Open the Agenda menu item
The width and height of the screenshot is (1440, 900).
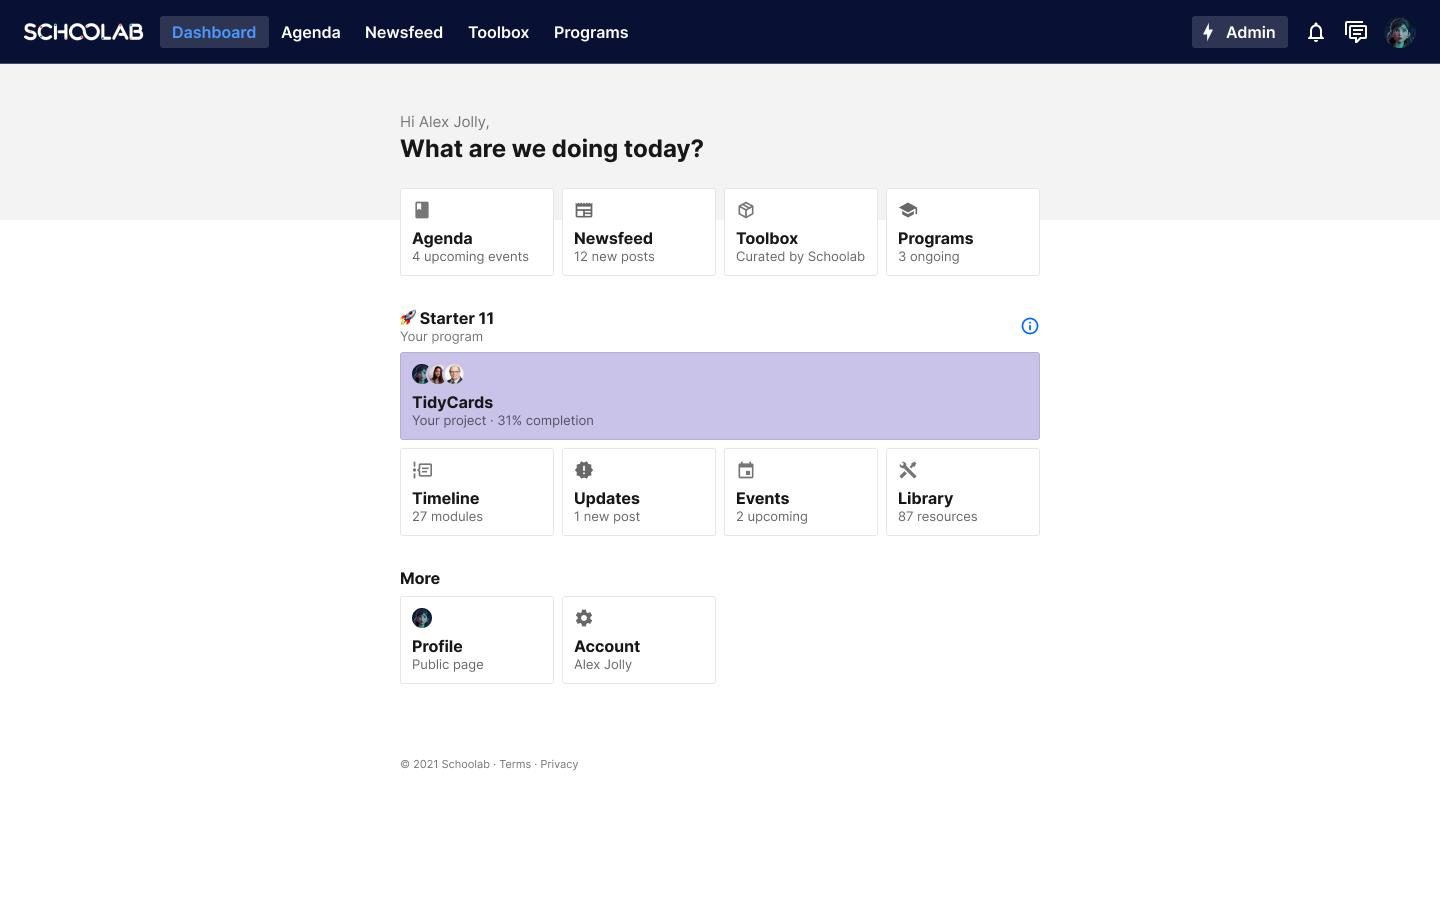coord(310,32)
